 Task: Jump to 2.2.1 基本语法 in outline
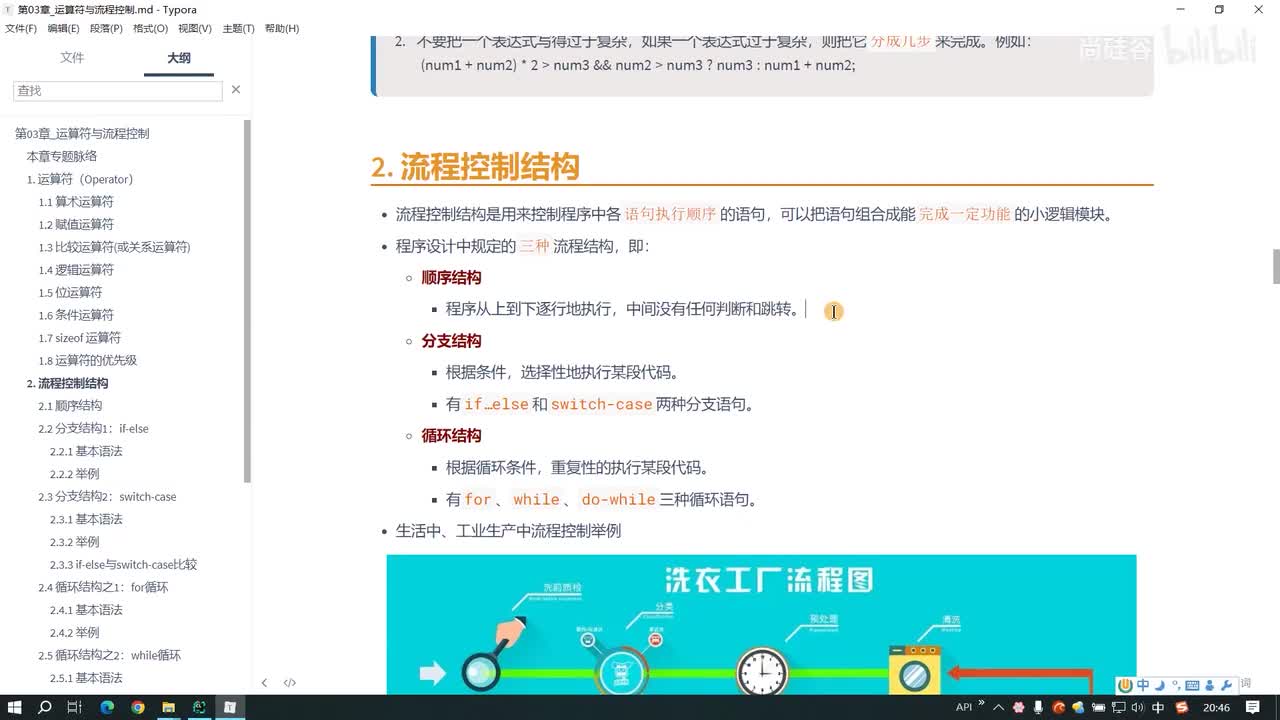[86, 451]
